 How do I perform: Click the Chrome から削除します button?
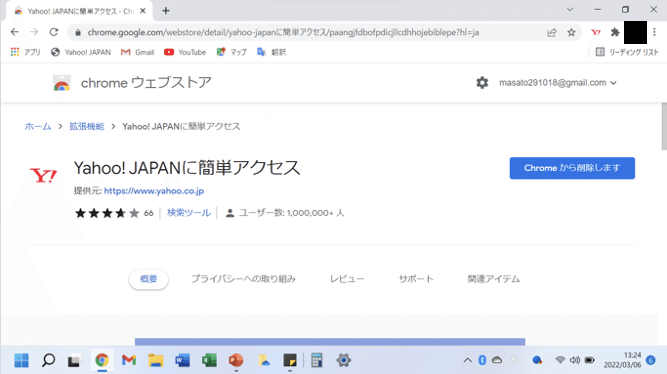coord(572,168)
